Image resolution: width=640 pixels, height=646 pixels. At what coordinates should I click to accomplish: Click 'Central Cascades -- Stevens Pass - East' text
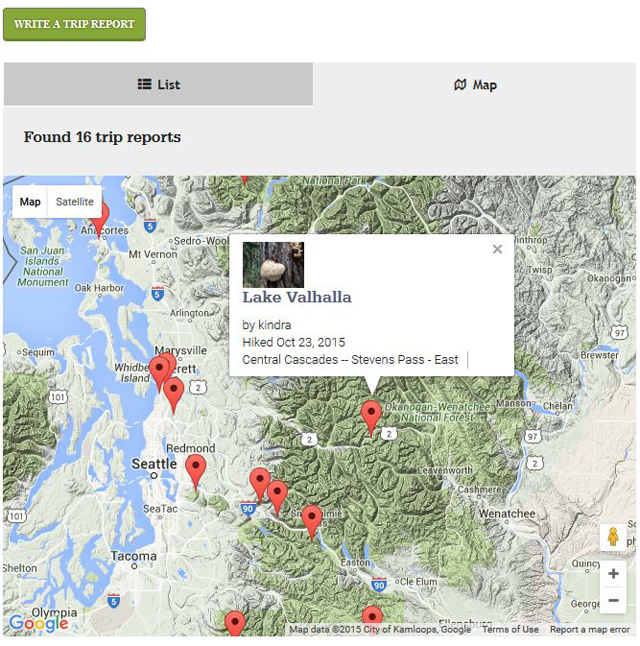(350, 360)
